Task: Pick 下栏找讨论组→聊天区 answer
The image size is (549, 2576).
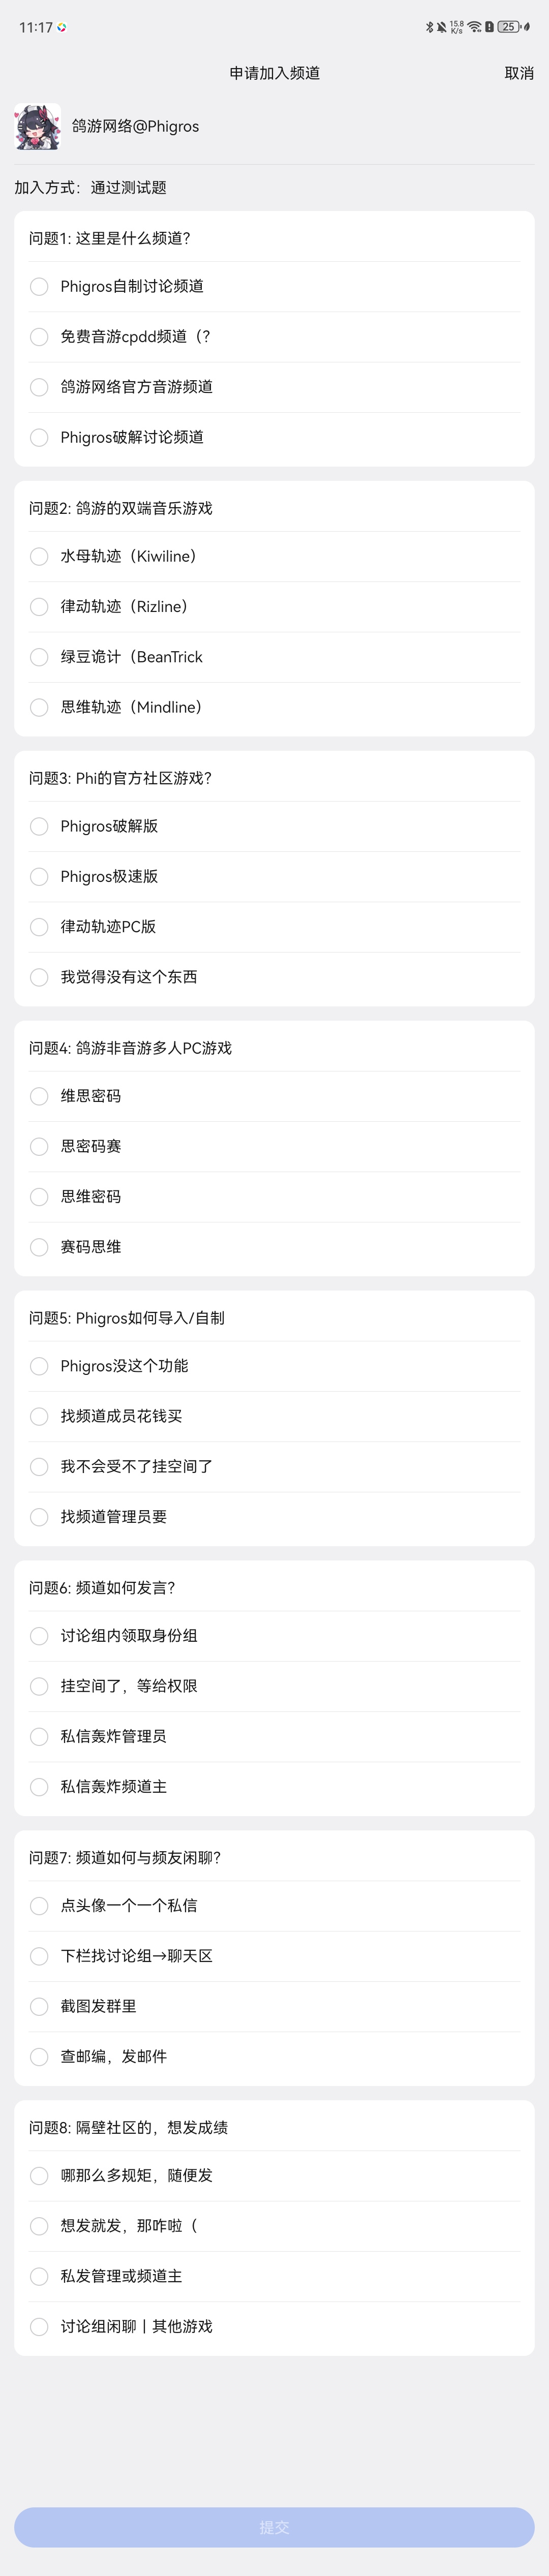Action: click(x=274, y=1956)
